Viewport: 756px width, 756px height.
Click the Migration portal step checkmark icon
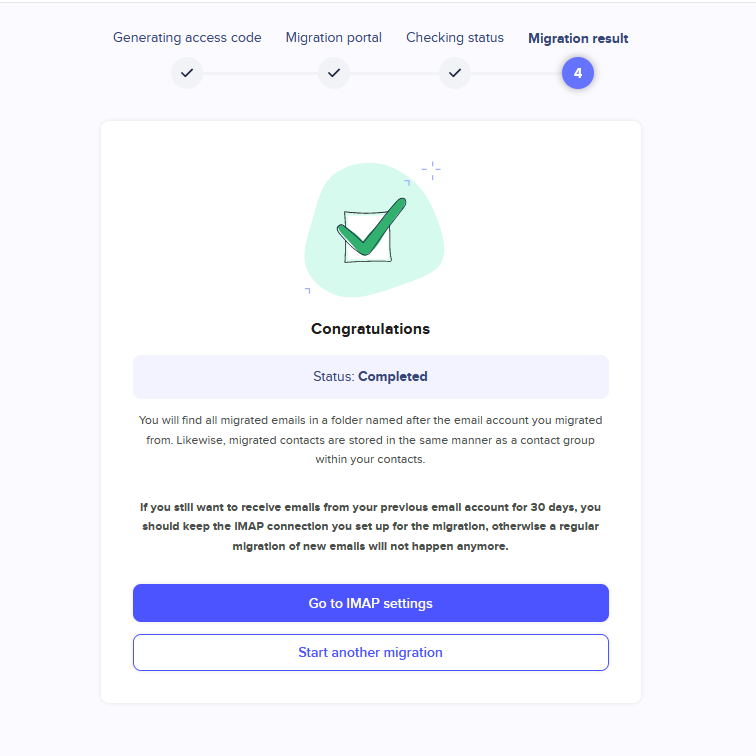(334, 73)
